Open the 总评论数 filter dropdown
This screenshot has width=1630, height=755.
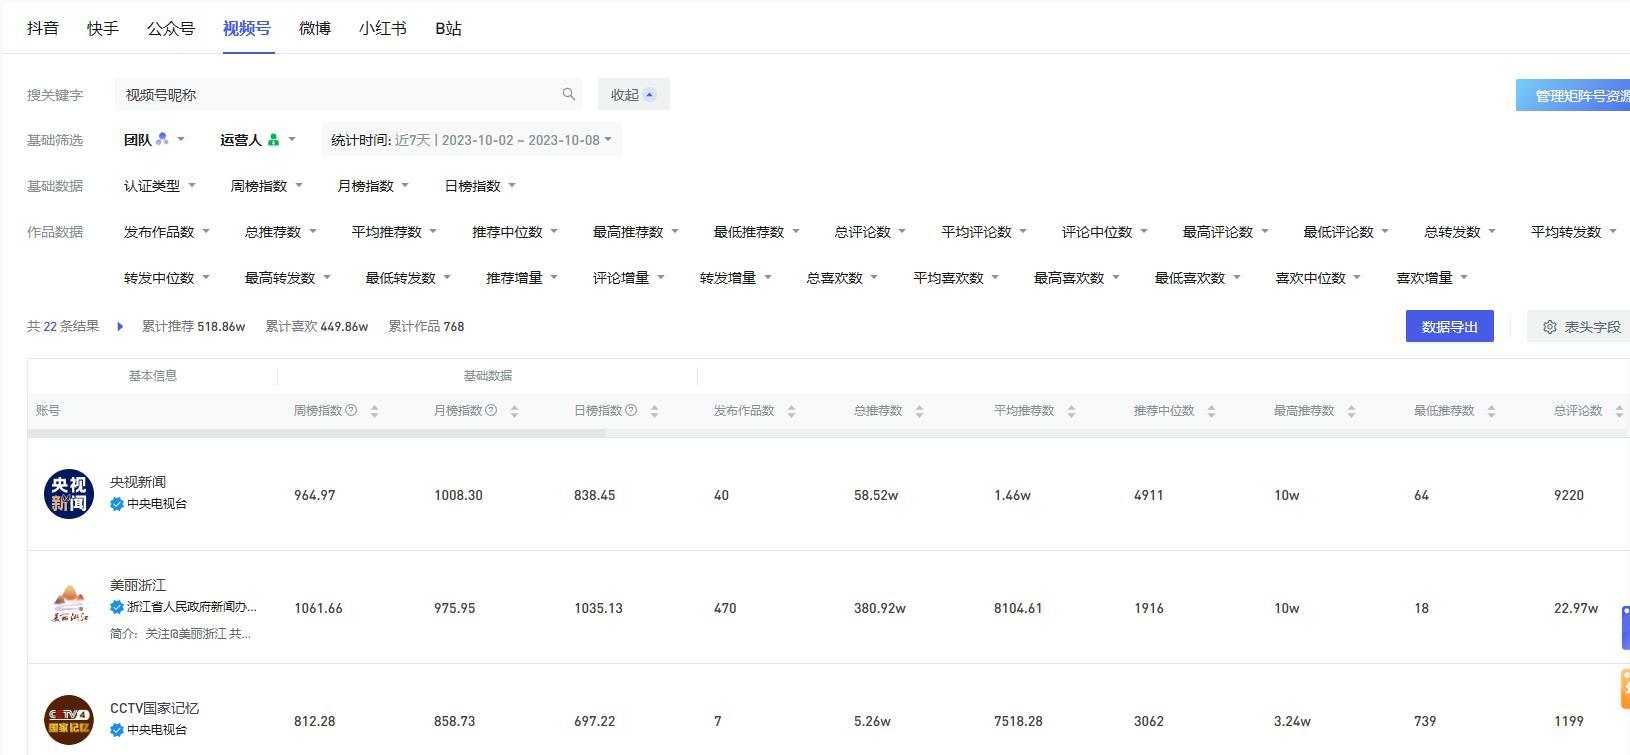(871, 232)
